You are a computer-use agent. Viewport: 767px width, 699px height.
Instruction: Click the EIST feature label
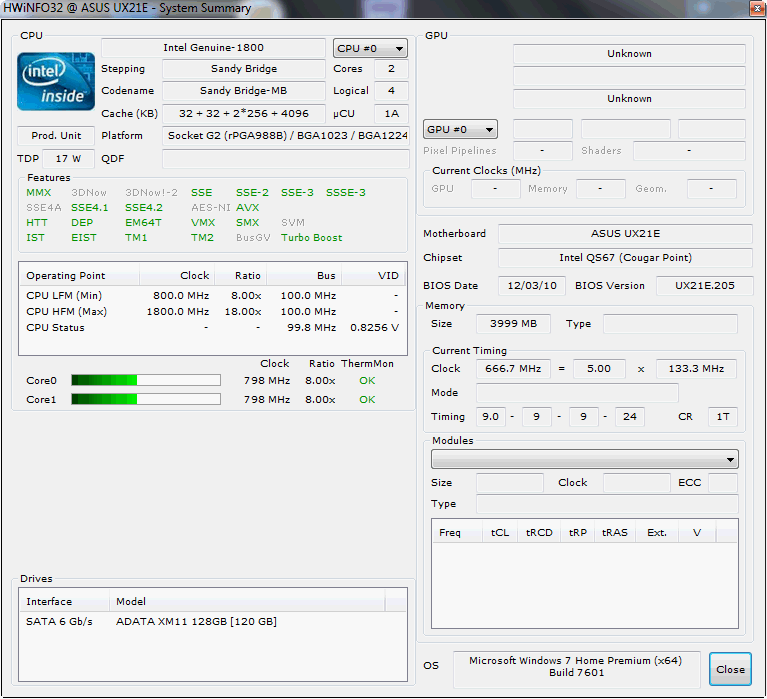(x=84, y=238)
